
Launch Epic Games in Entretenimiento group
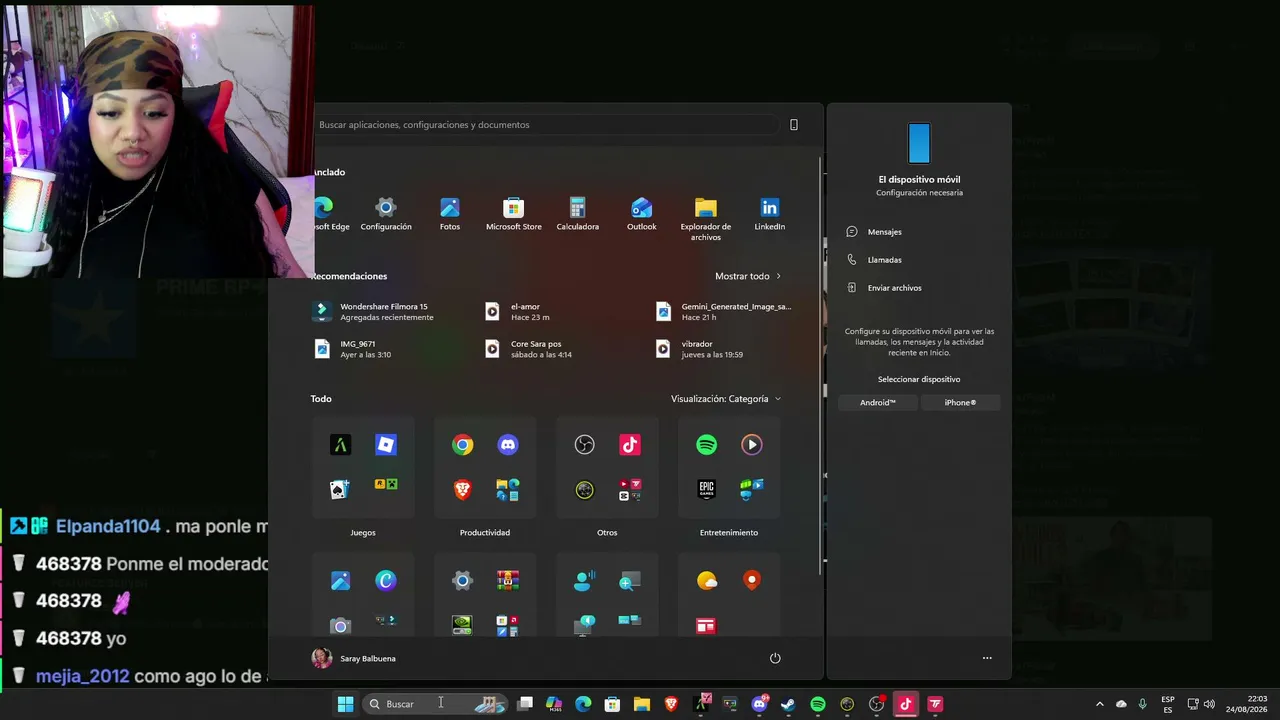pyautogui.click(x=706, y=489)
